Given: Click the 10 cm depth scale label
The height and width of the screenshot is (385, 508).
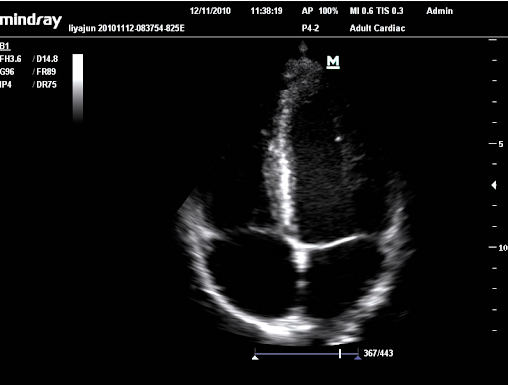Looking at the screenshot, I should point(503,248).
